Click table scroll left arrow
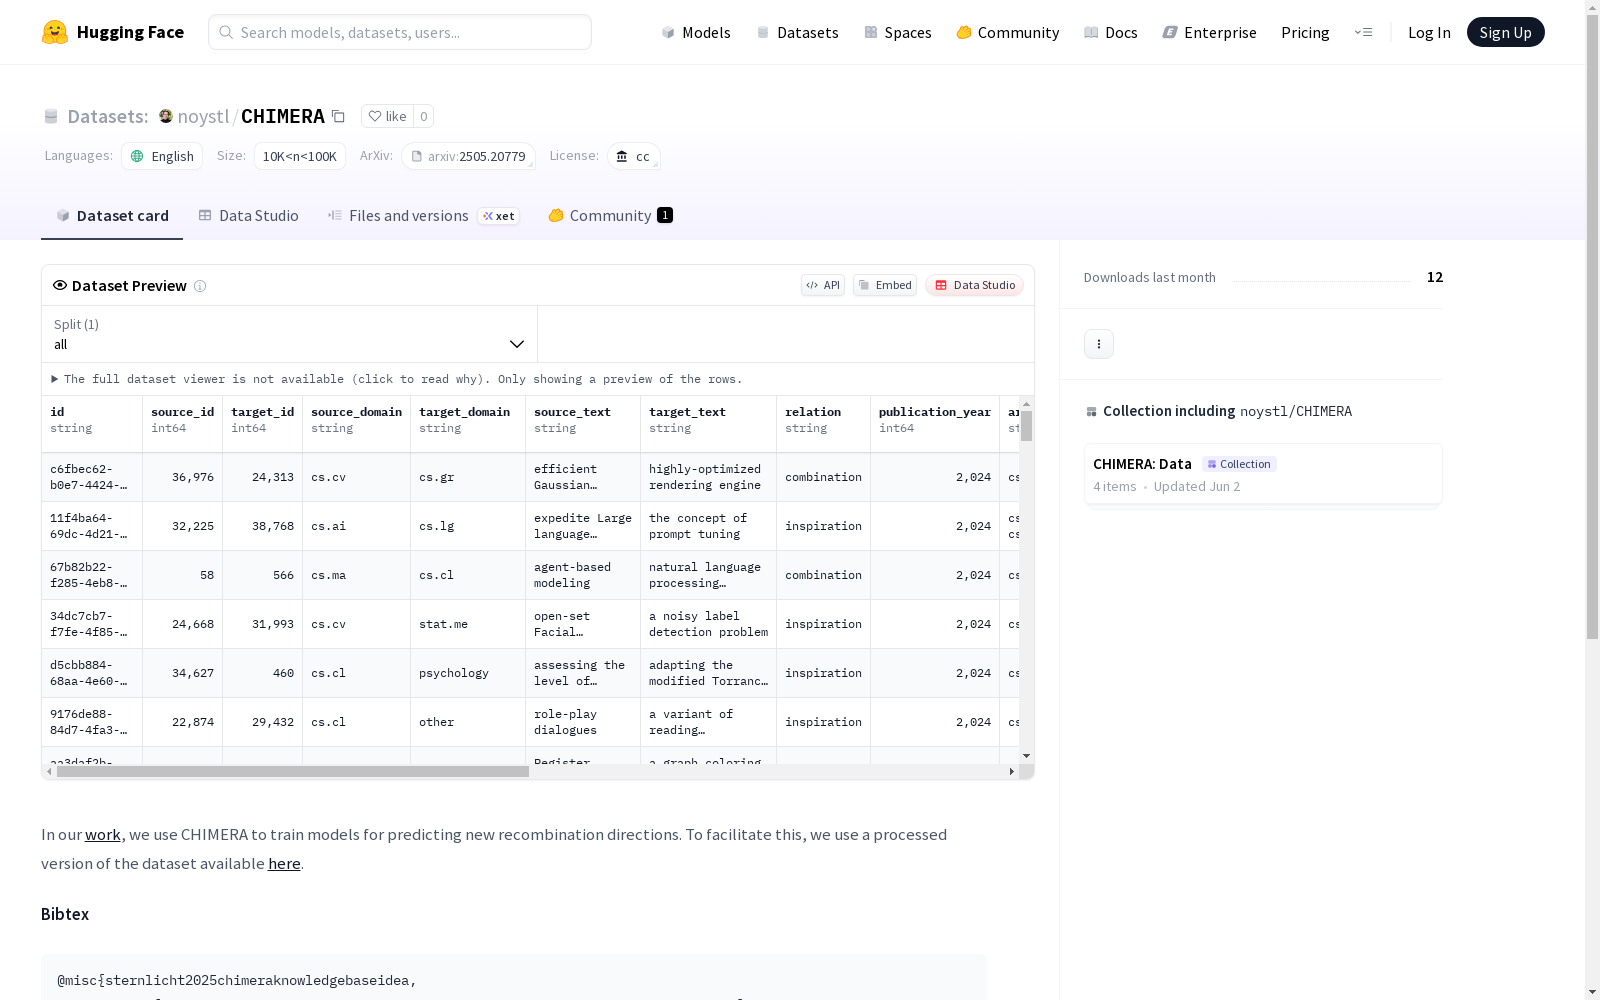The width and height of the screenshot is (1600, 1000). [49, 772]
